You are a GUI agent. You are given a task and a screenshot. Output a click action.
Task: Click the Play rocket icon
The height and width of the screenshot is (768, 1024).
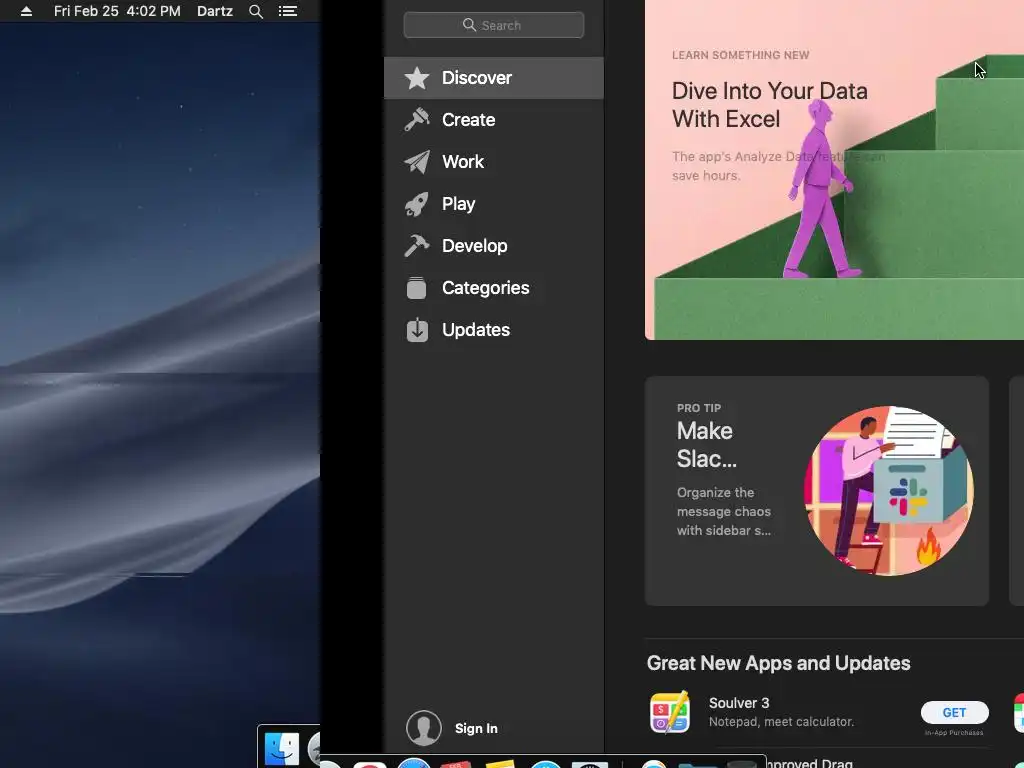pos(417,204)
